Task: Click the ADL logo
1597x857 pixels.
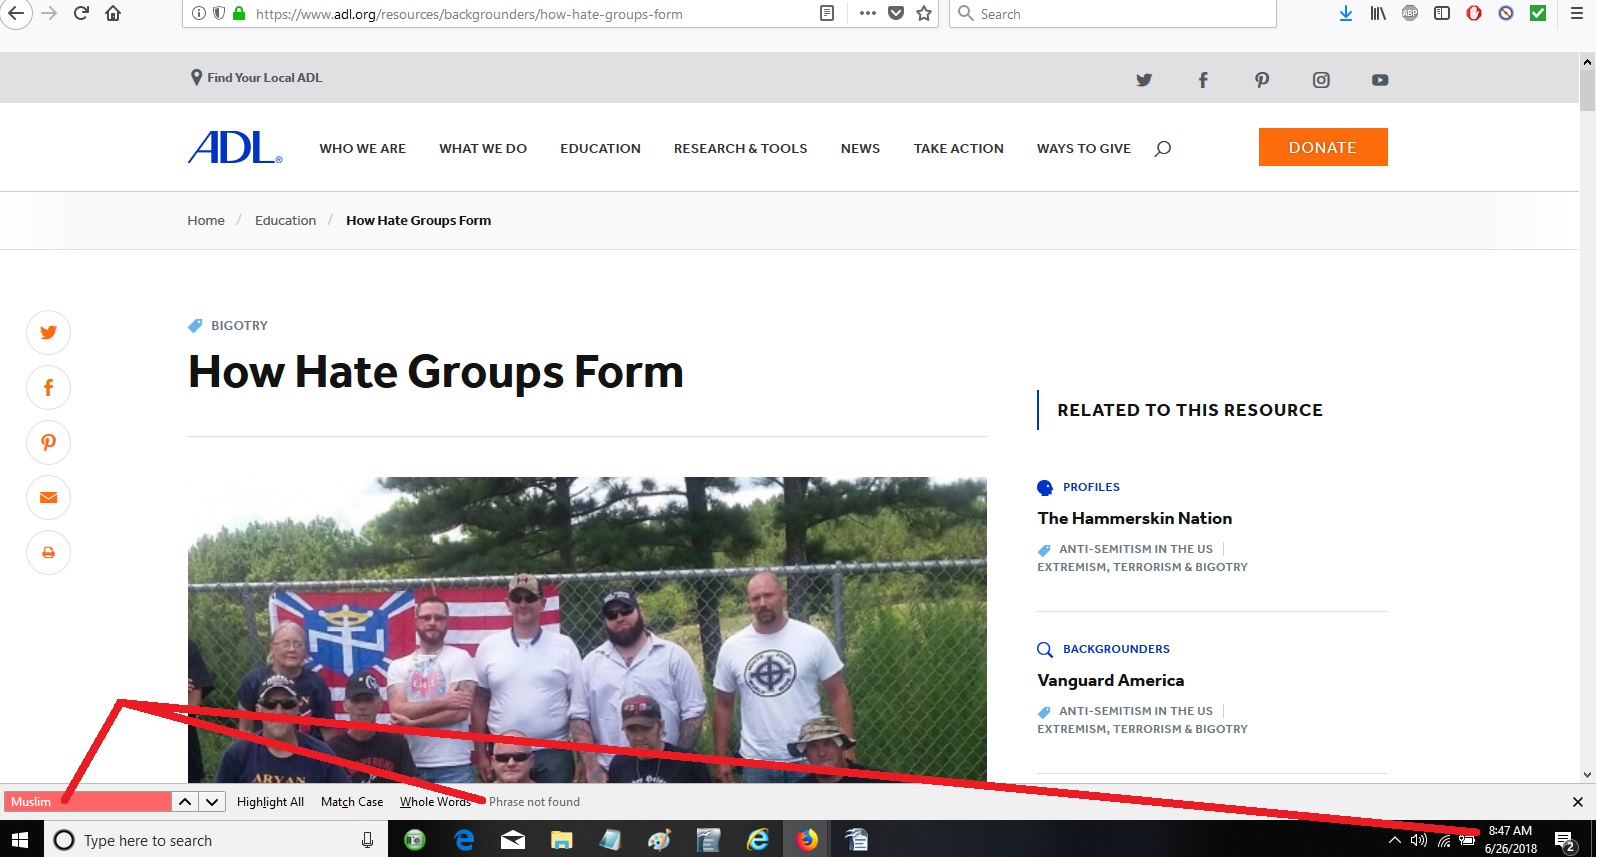Action: (235, 148)
